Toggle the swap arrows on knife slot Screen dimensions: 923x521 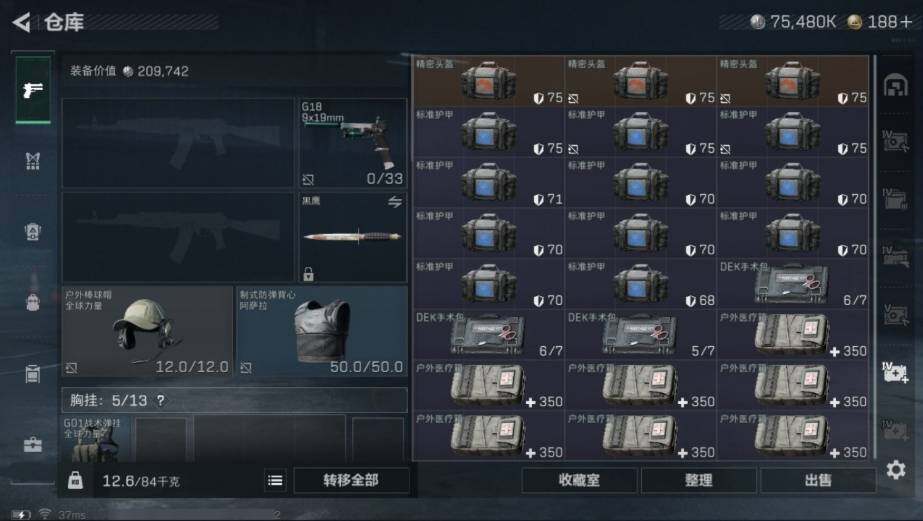395,202
